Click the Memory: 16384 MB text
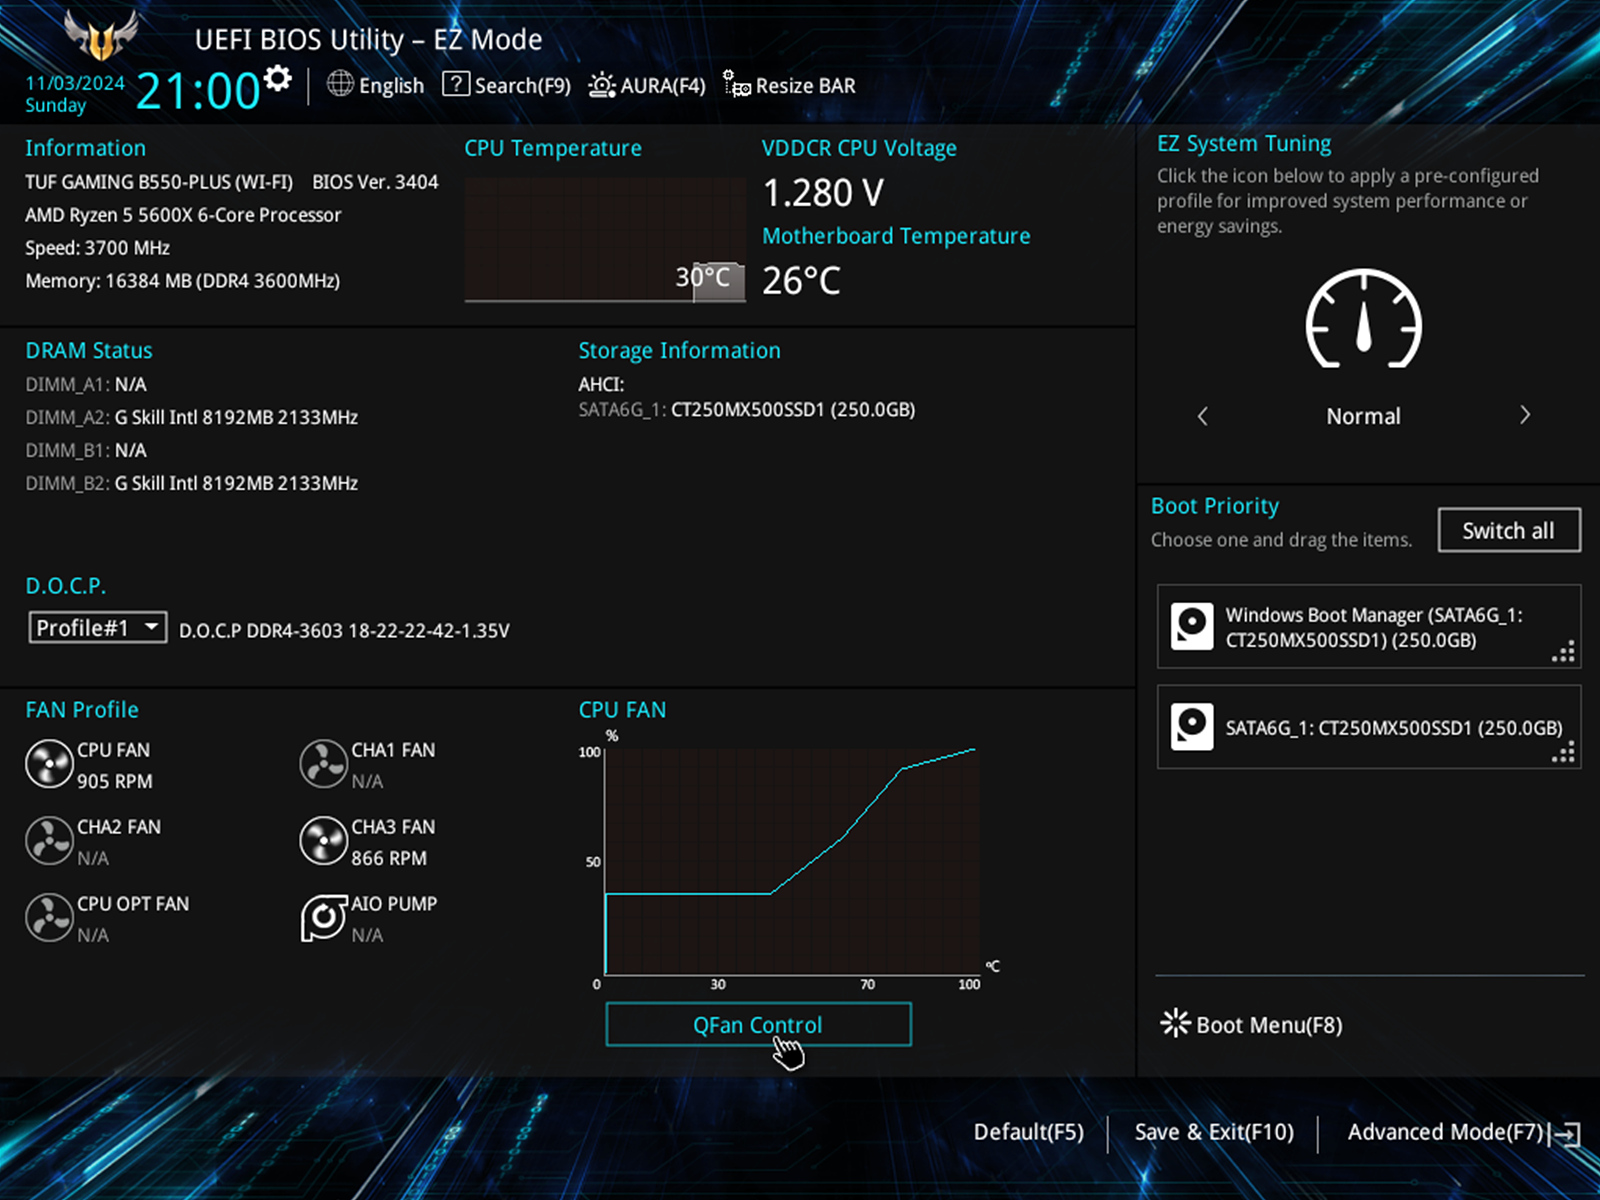The height and width of the screenshot is (1200, 1600). [x=182, y=281]
